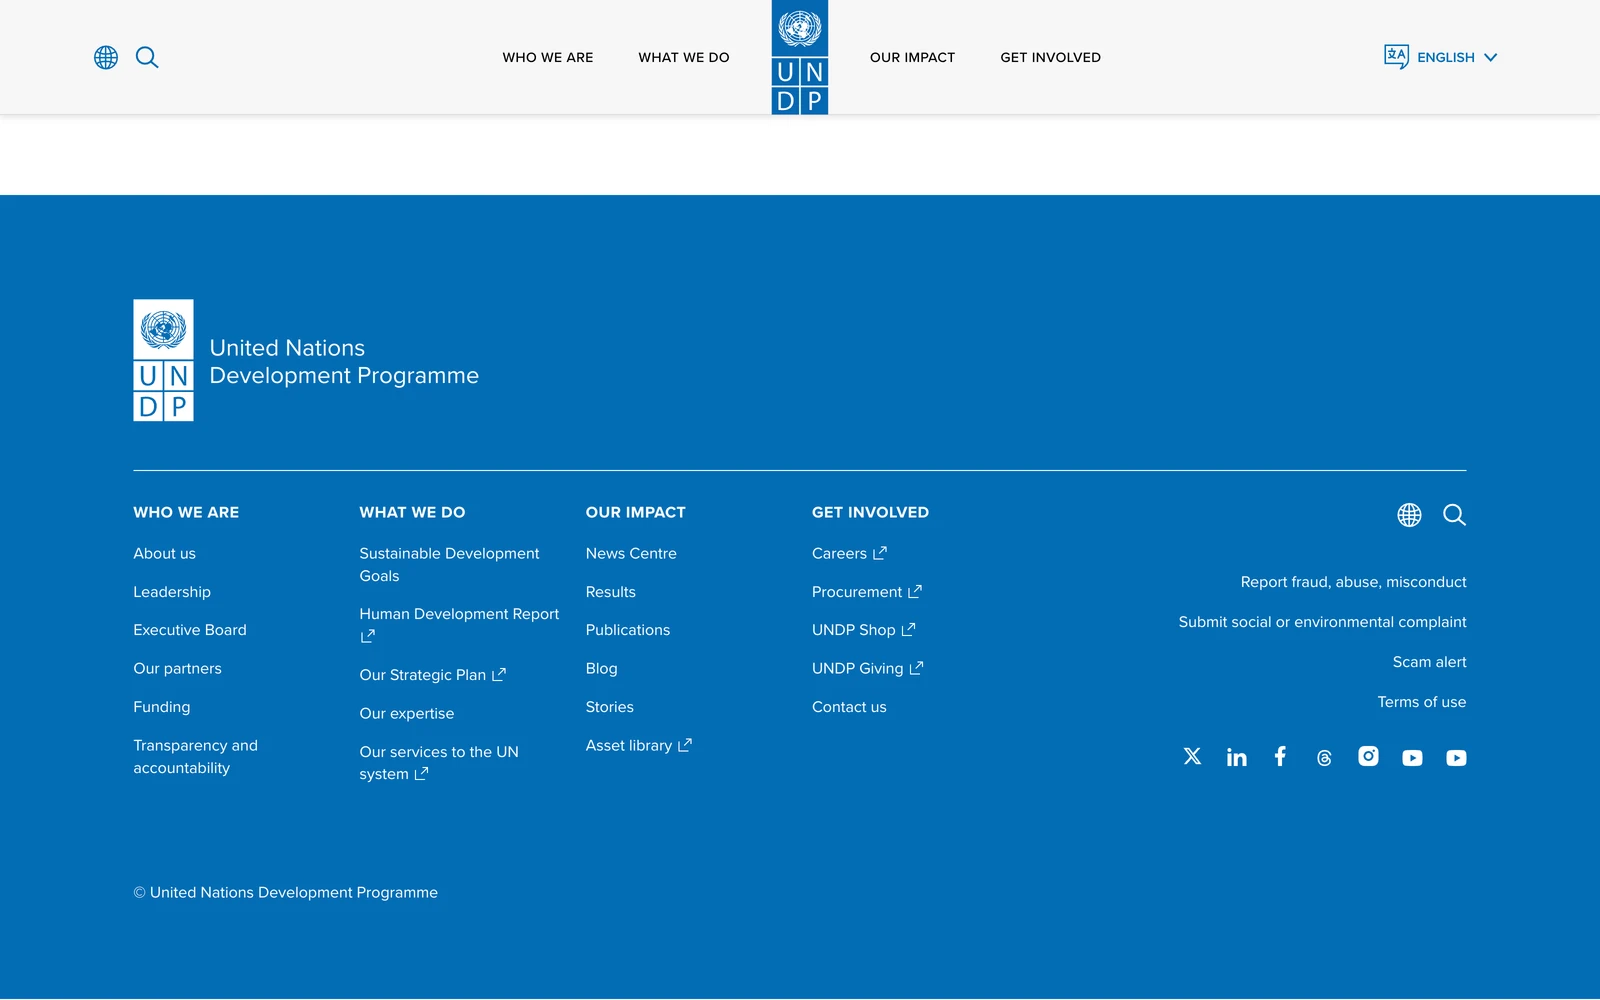Click external-link icon beside Careers
This screenshot has height=1000, width=1600.
tap(880, 553)
